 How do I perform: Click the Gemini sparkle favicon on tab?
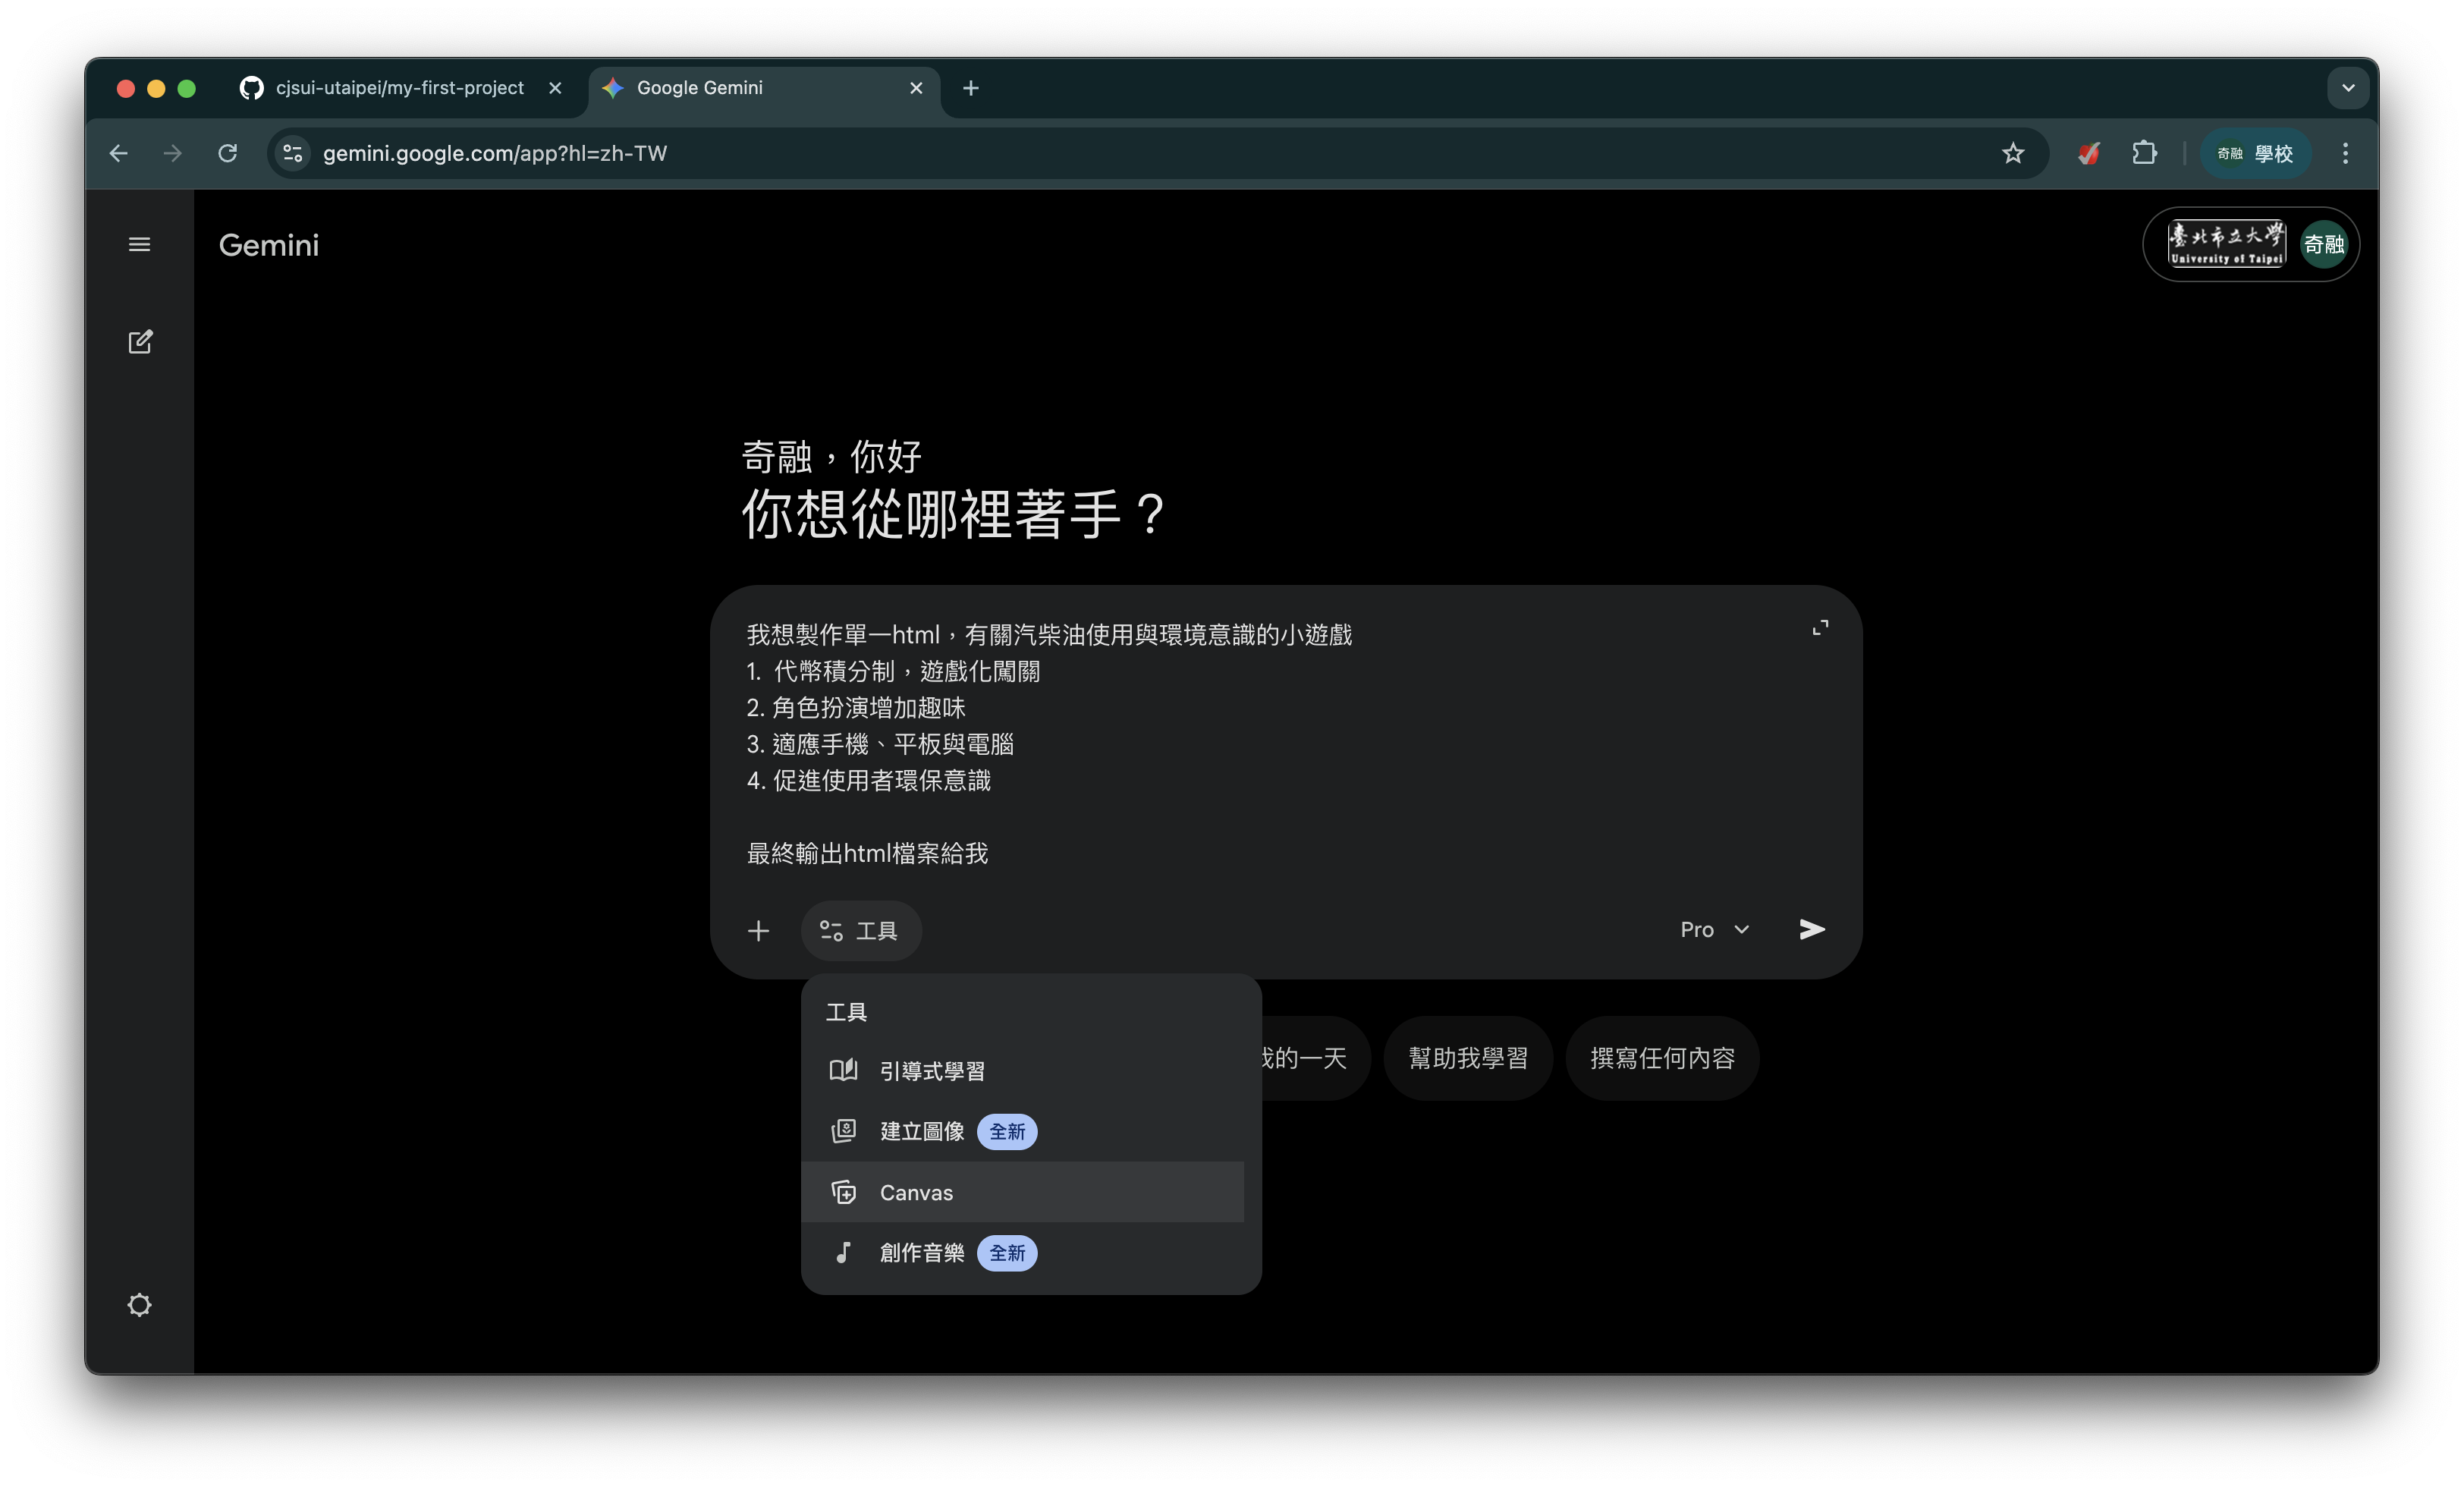[612, 88]
